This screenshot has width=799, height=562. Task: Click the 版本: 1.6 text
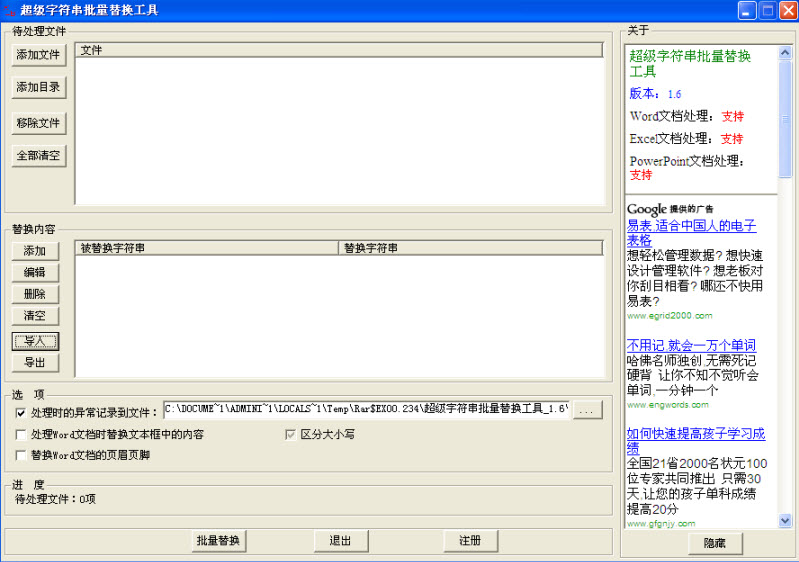[655, 94]
